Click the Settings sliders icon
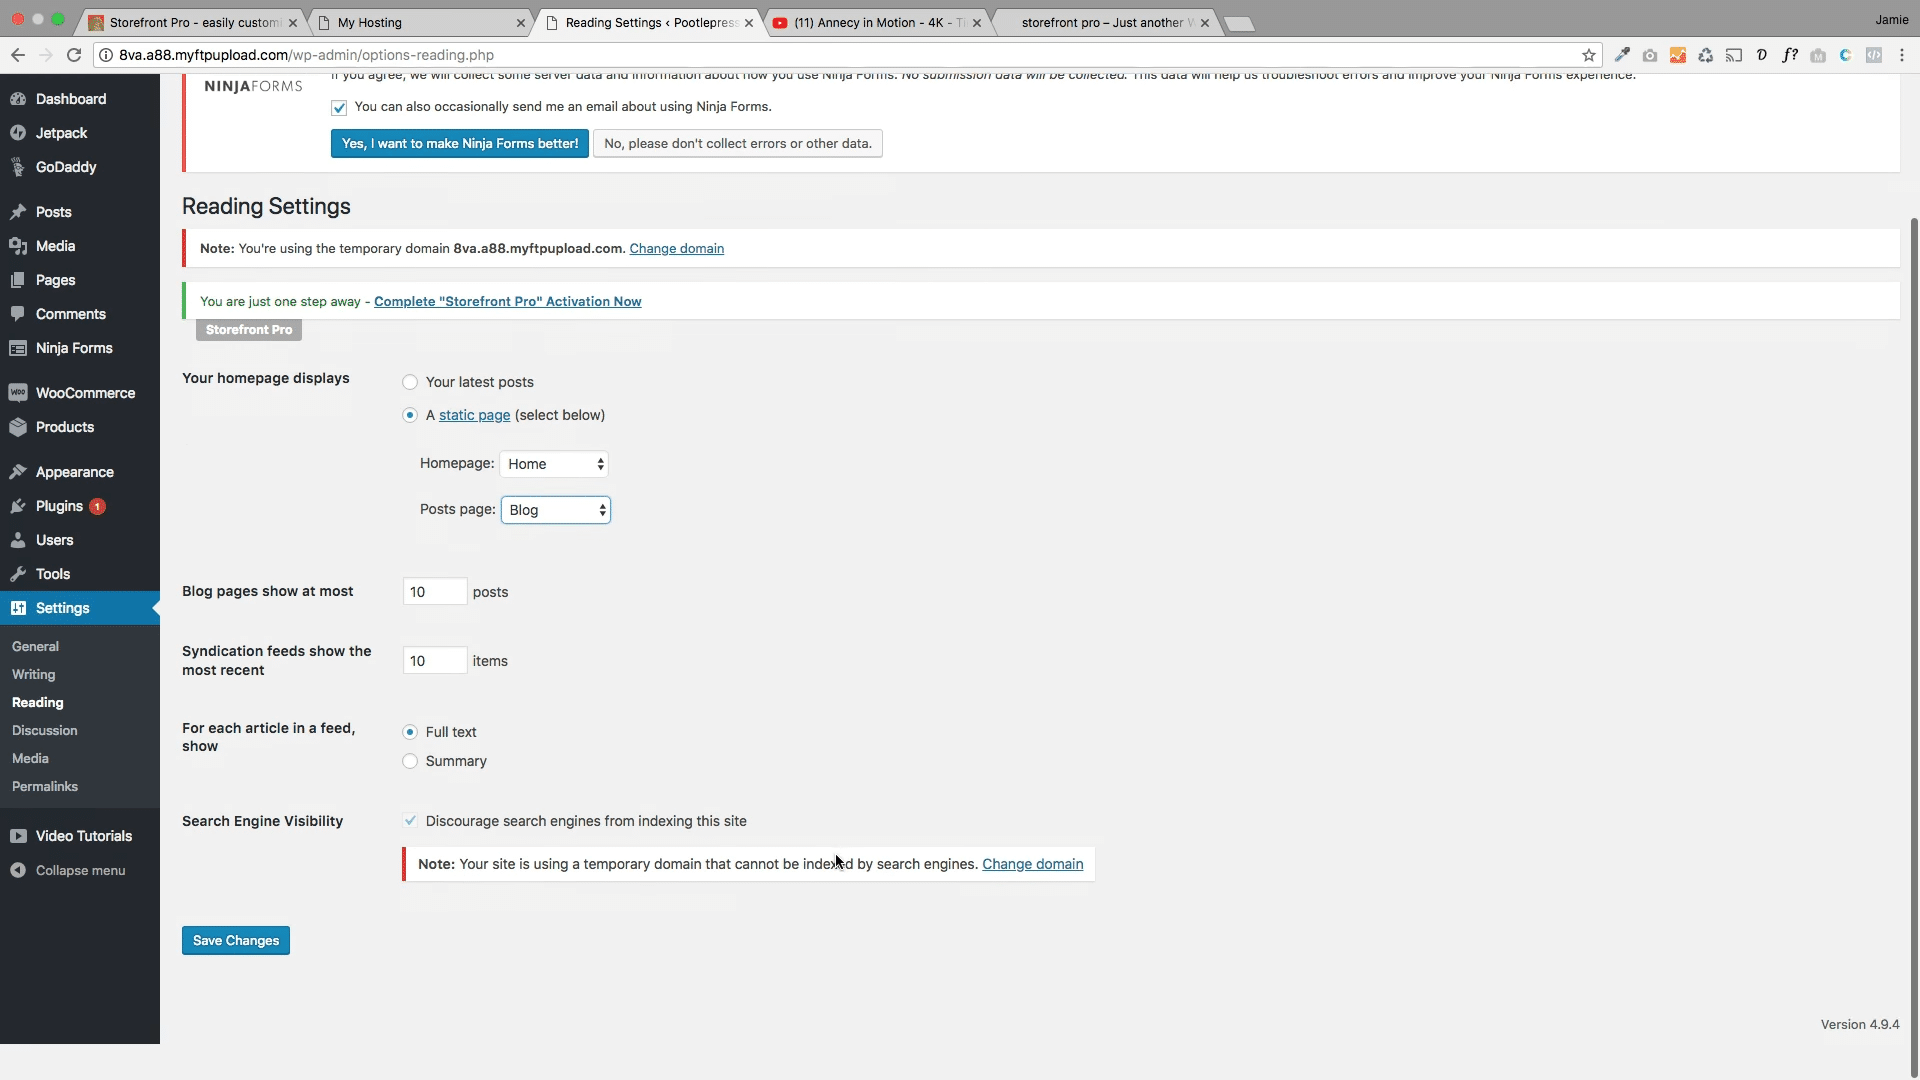This screenshot has height=1080, width=1920. (x=18, y=608)
